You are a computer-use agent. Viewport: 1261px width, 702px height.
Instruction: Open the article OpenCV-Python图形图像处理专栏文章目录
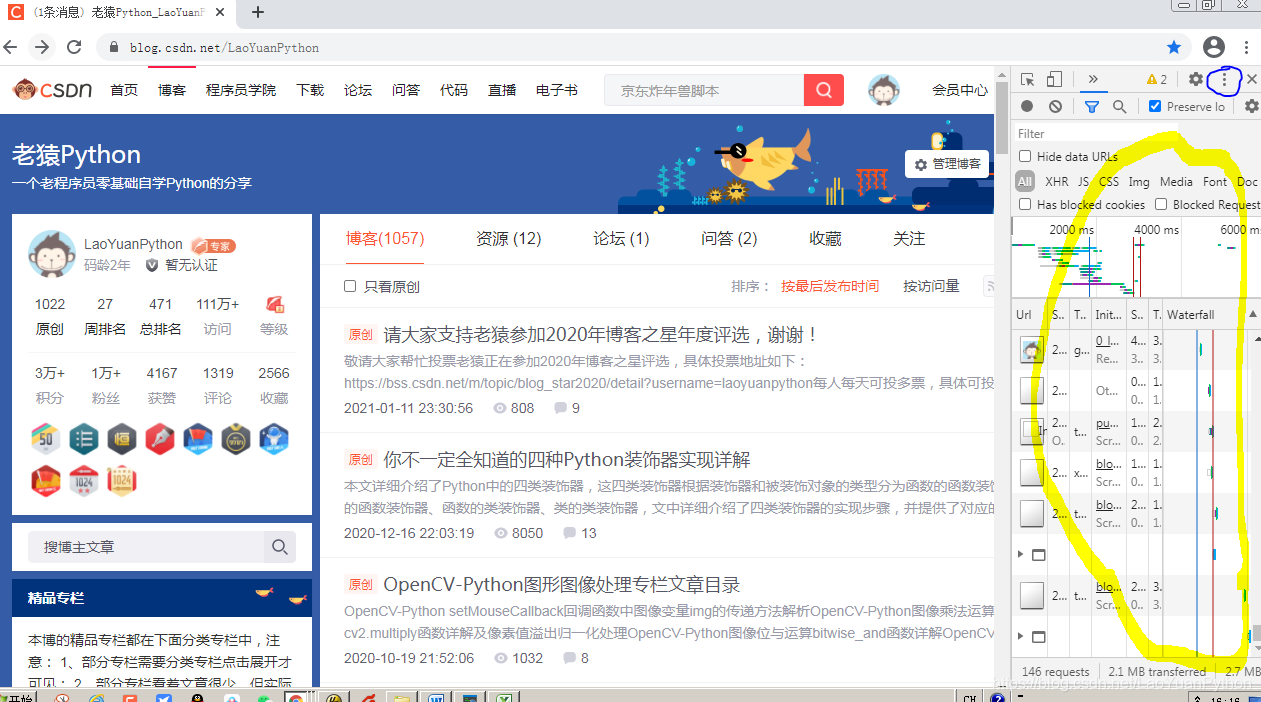pyautogui.click(x=562, y=585)
